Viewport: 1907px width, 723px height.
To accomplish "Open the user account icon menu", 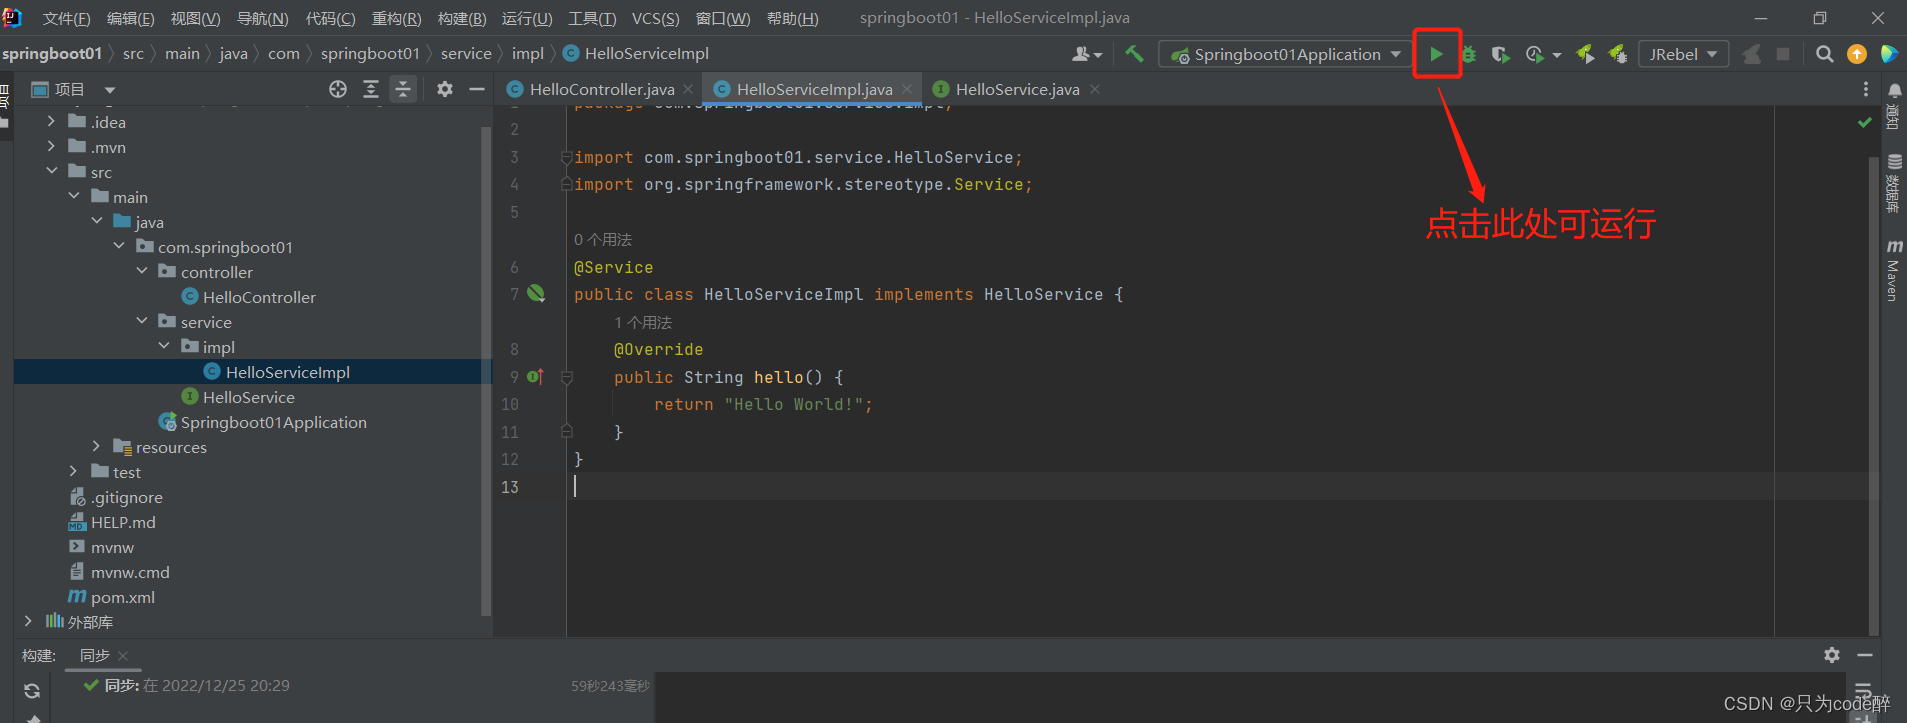I will tap(1087, 54).
